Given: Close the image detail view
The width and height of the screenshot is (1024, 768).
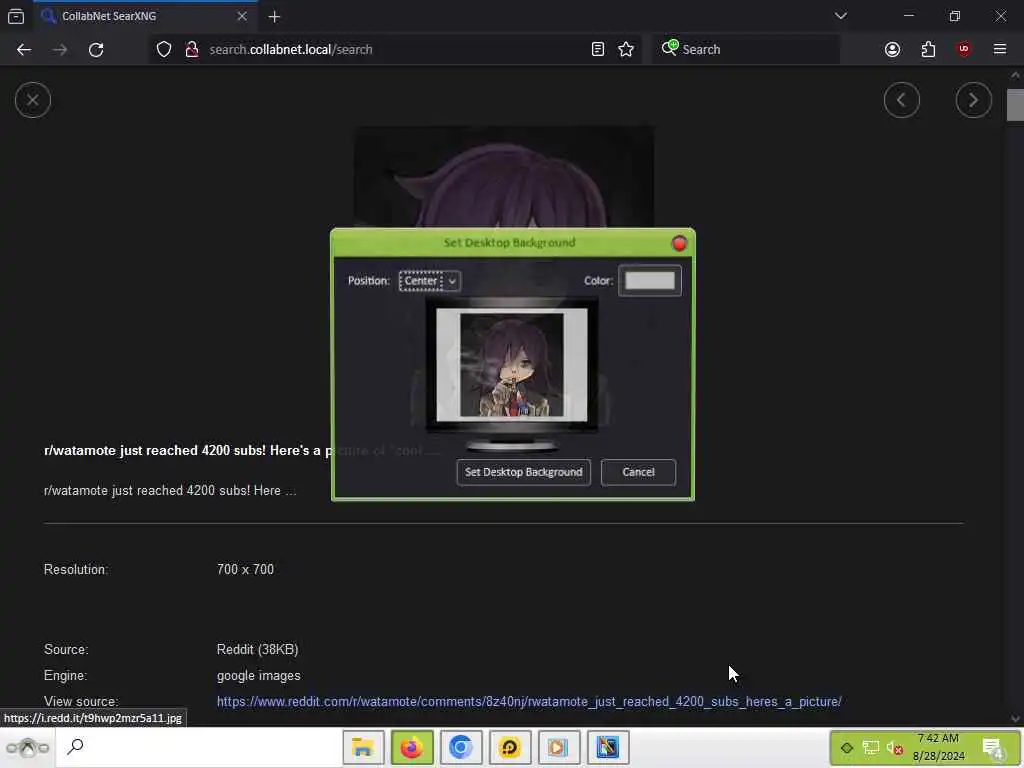Looking at the screenshot, I should (33, 101).
